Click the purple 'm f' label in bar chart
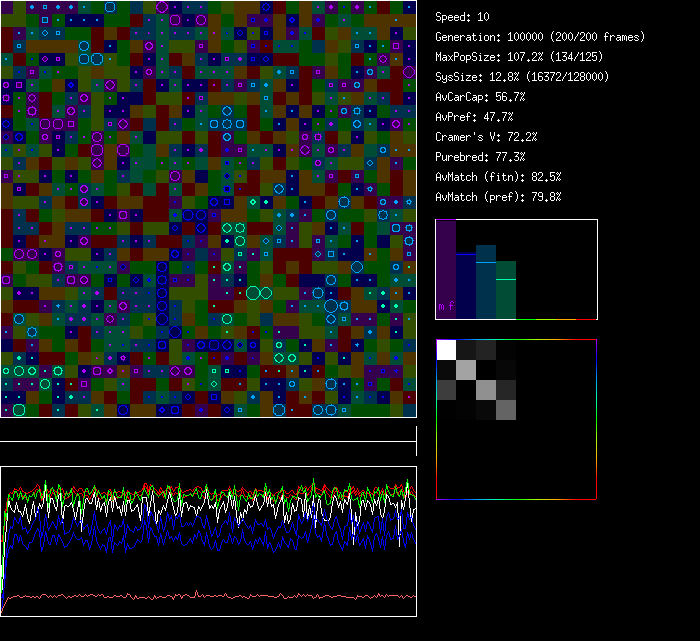 pos(446,306)
